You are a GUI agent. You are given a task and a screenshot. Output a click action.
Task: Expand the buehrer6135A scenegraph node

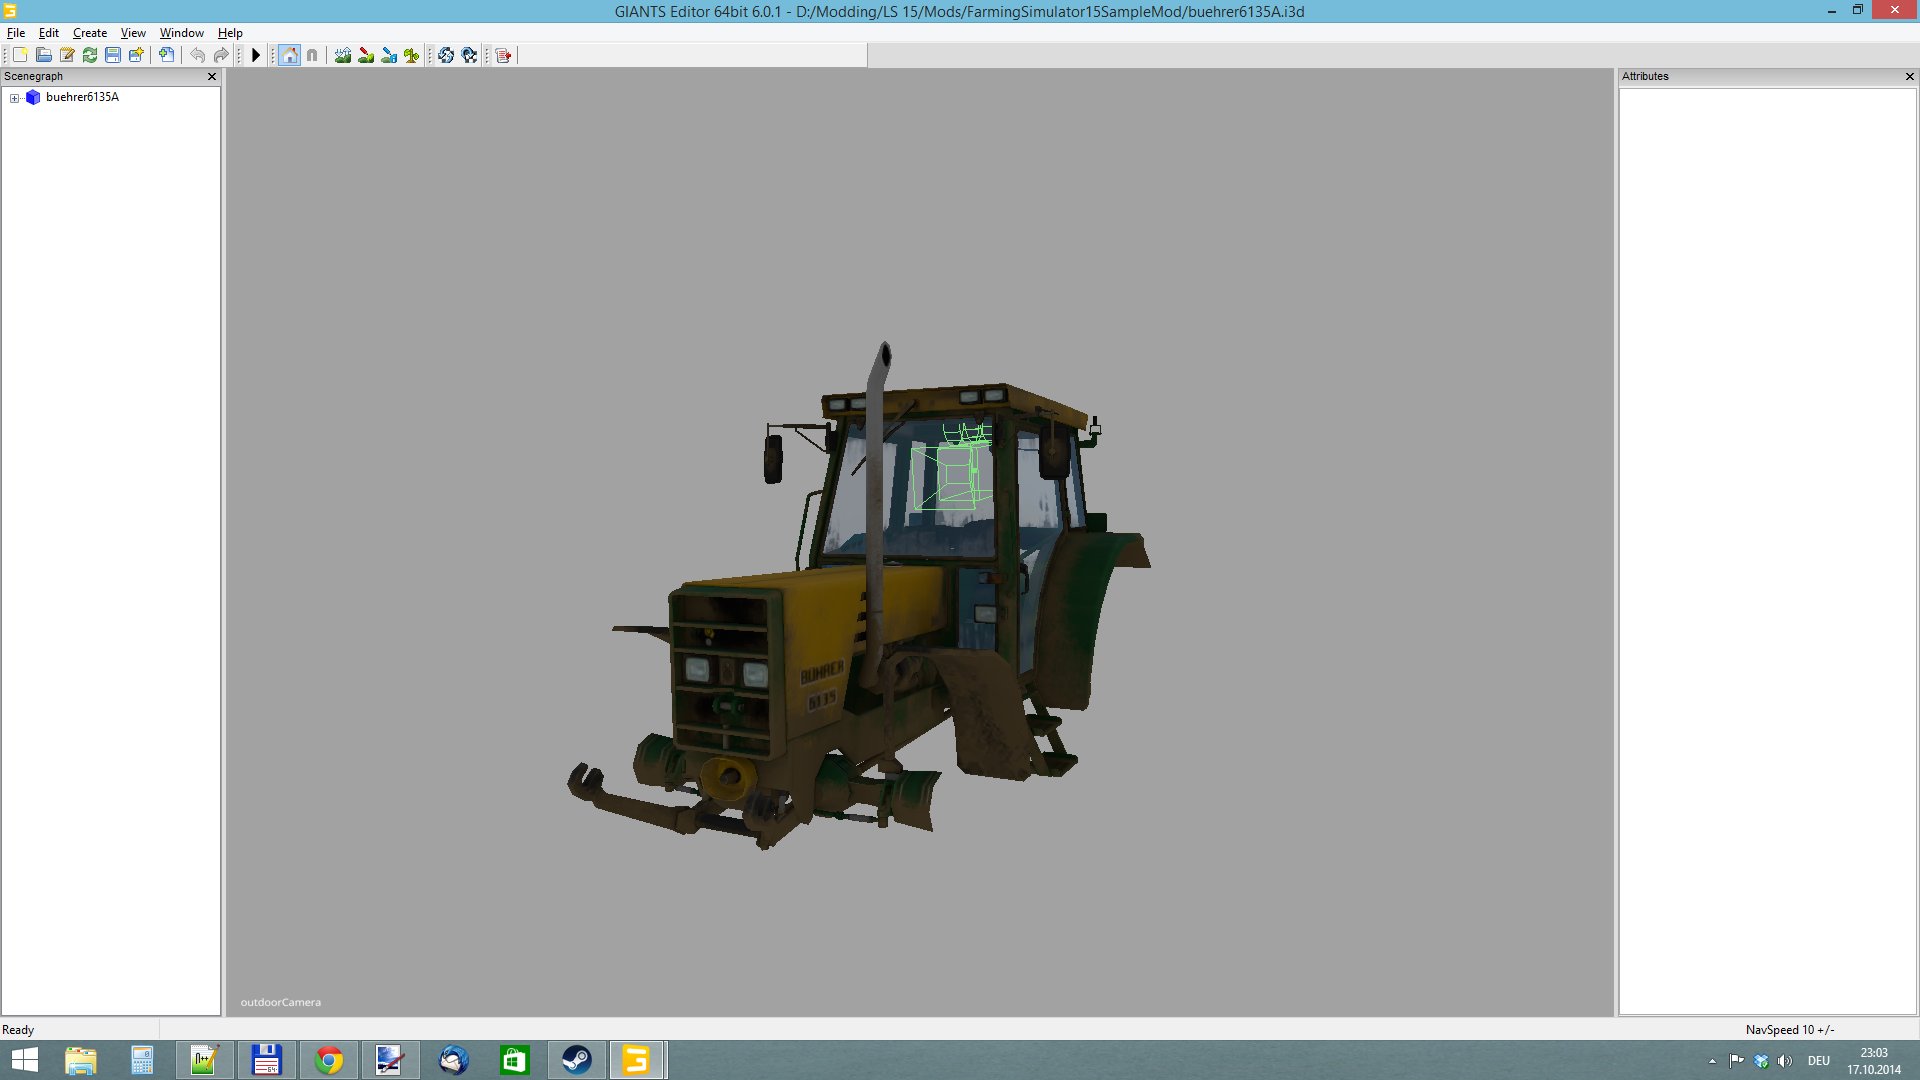(x=14, y=98)
